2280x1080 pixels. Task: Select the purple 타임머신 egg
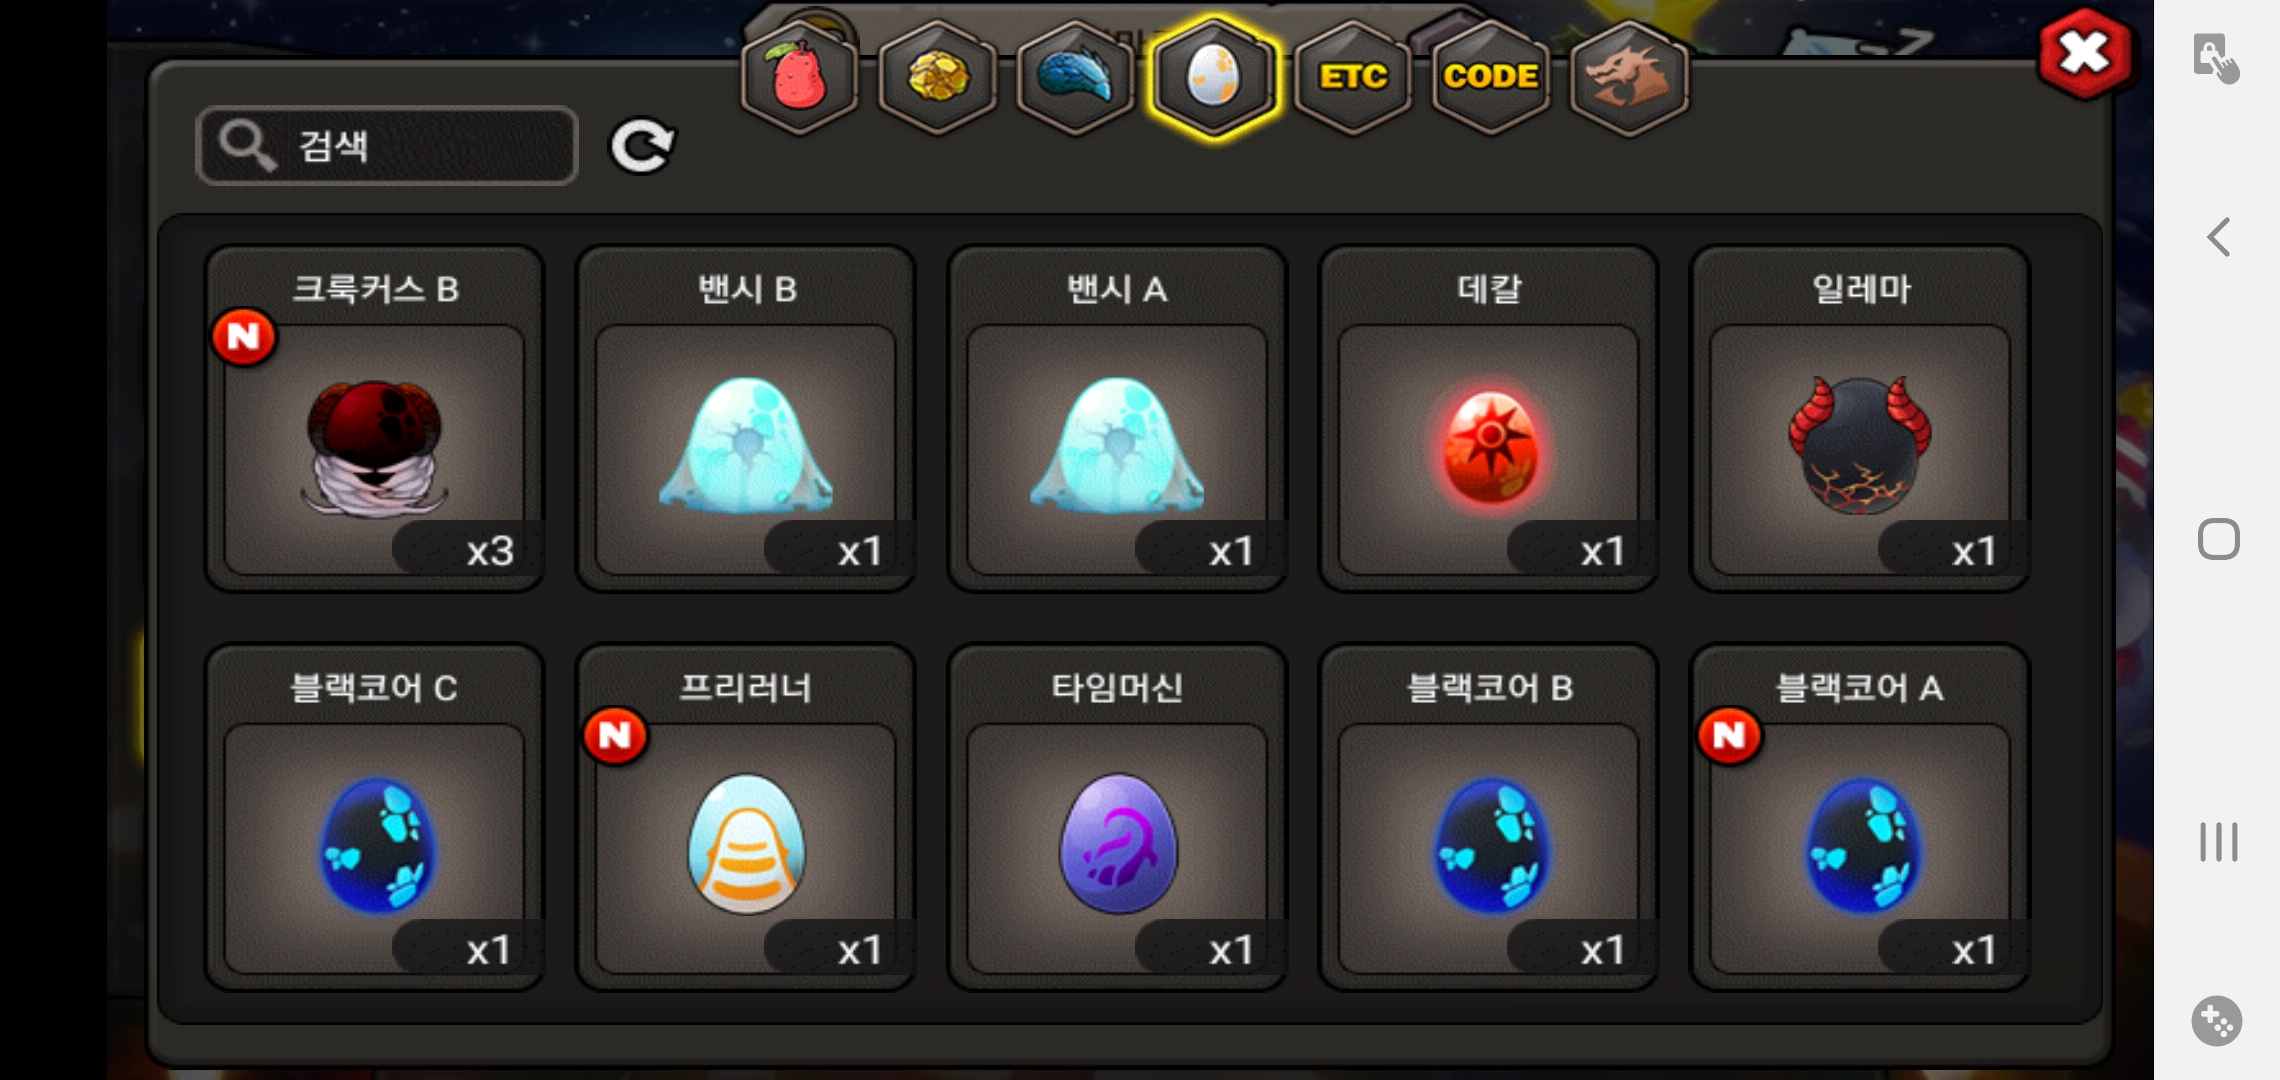1117,817
